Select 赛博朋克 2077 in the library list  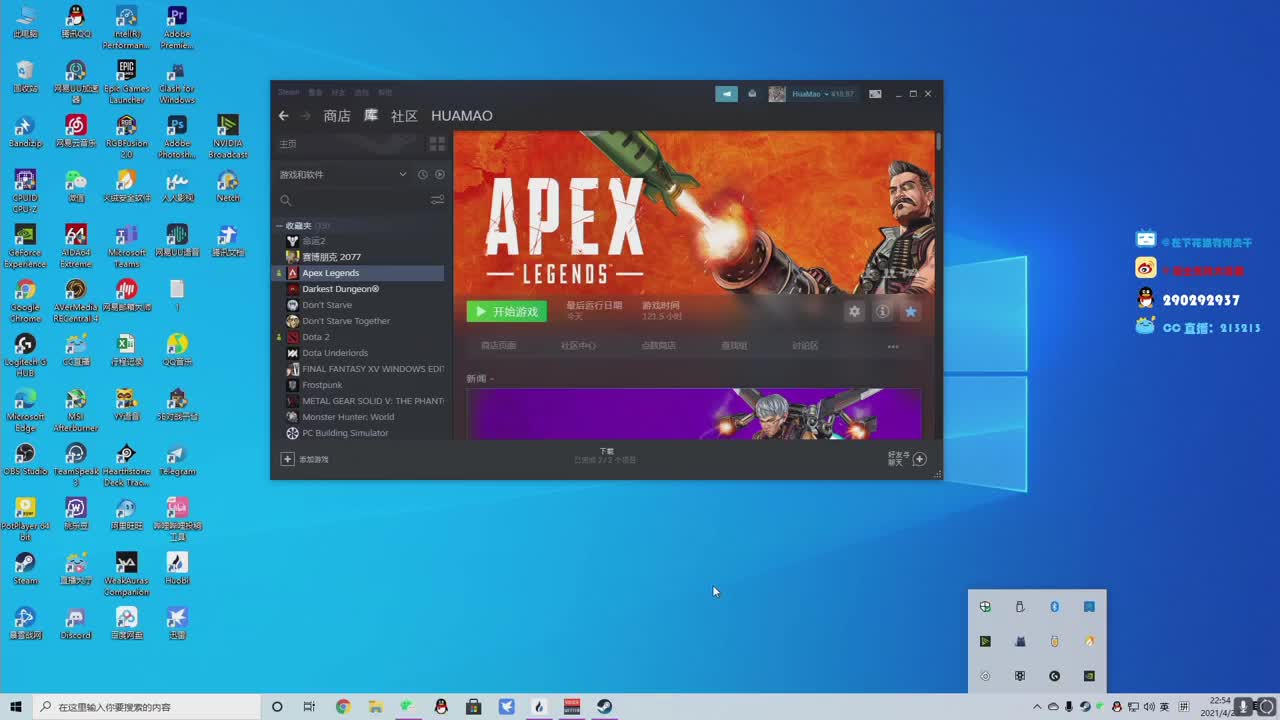[x=359, y=257]
